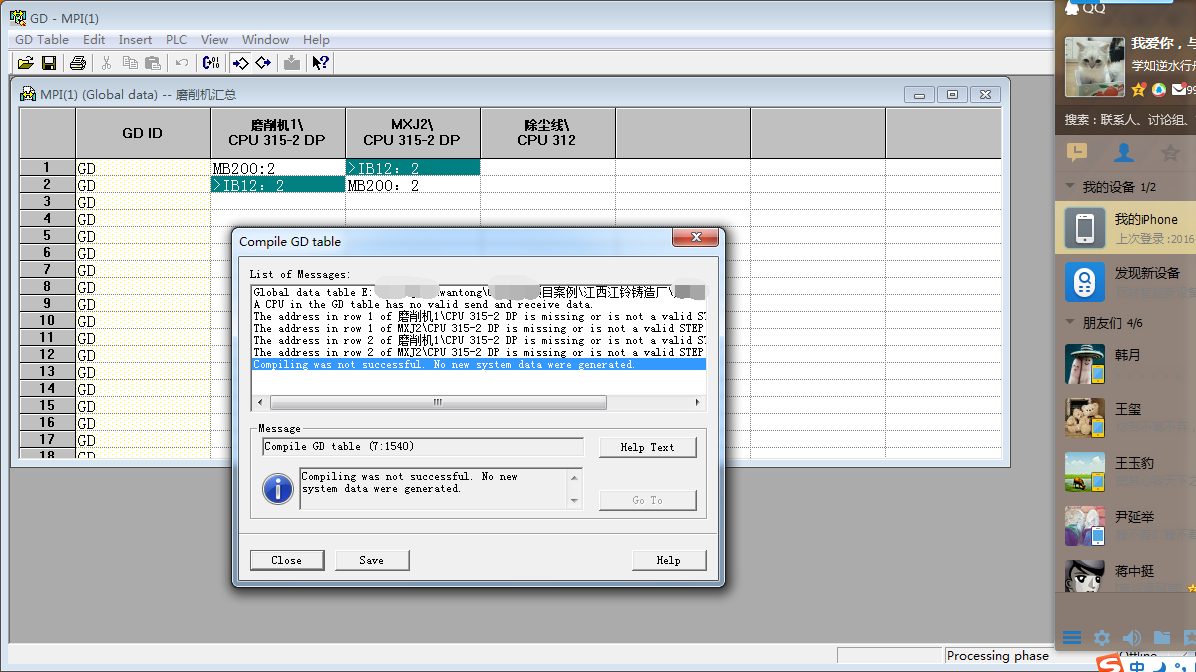Click the Save diskette toolbar icon
The height and width of the screenshot is (672, 1196).
(48, 63)
